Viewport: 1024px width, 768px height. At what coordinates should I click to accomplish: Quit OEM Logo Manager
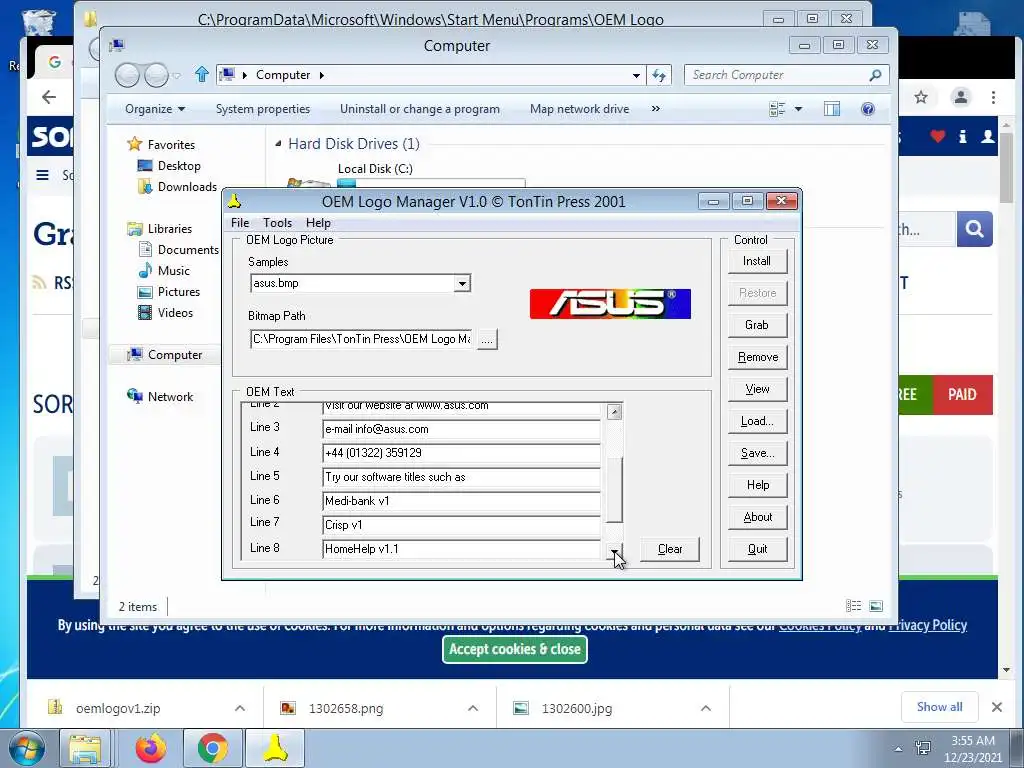757,549
